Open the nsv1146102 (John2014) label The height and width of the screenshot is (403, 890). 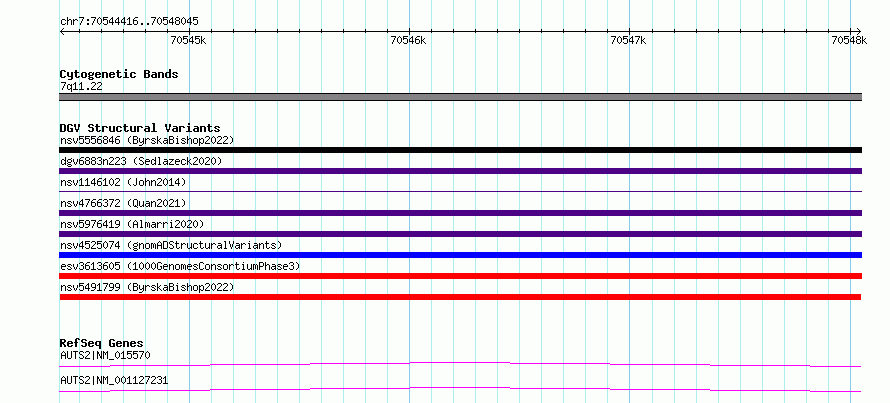123,182
